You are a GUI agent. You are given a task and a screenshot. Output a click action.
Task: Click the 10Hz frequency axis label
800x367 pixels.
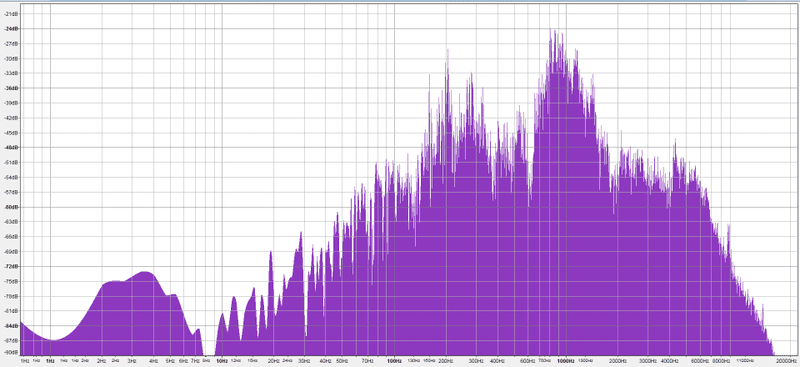click(x=222, y=360)
